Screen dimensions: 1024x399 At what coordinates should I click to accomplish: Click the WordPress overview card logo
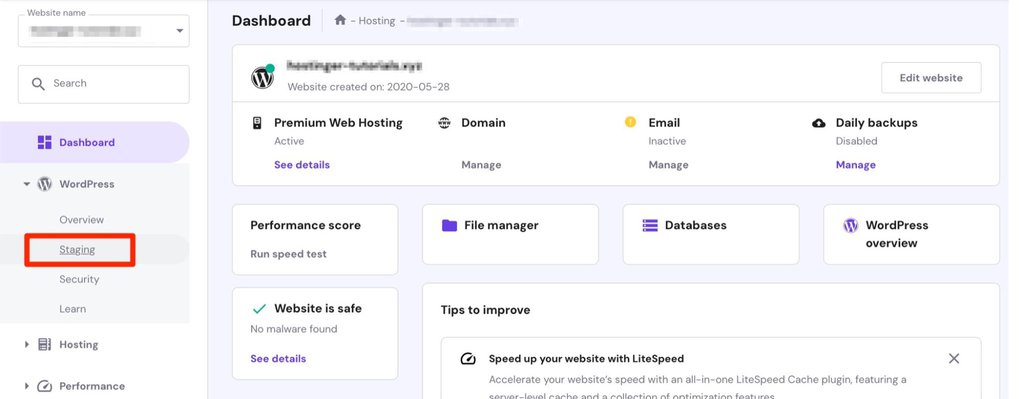(850, 225)
